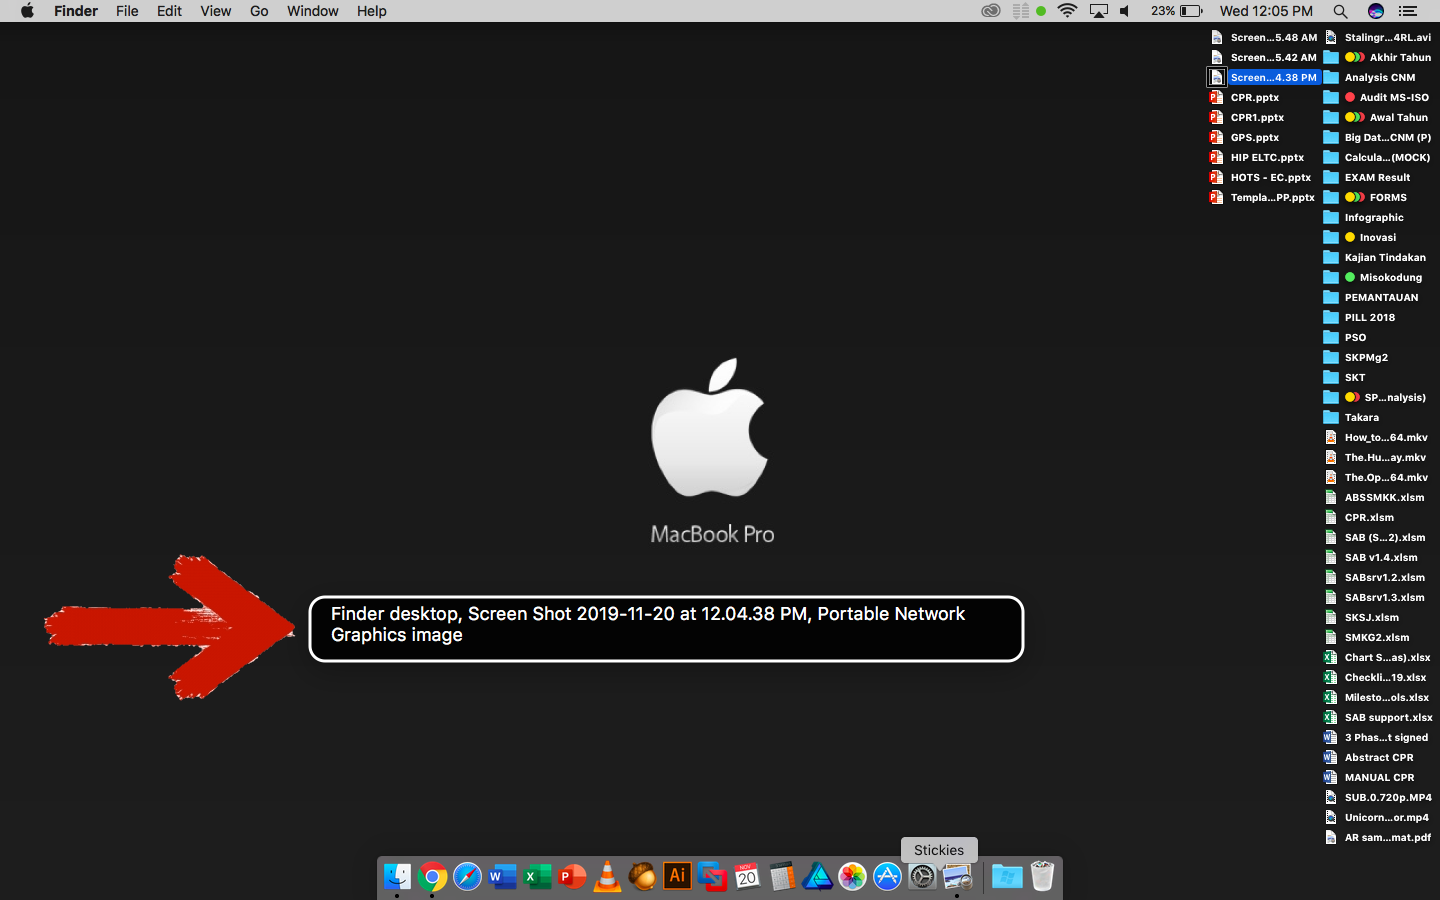This screenshot has height=900, width=1440.
Task: Open System Preferences gear in Dock
Action: pos(922,877)
